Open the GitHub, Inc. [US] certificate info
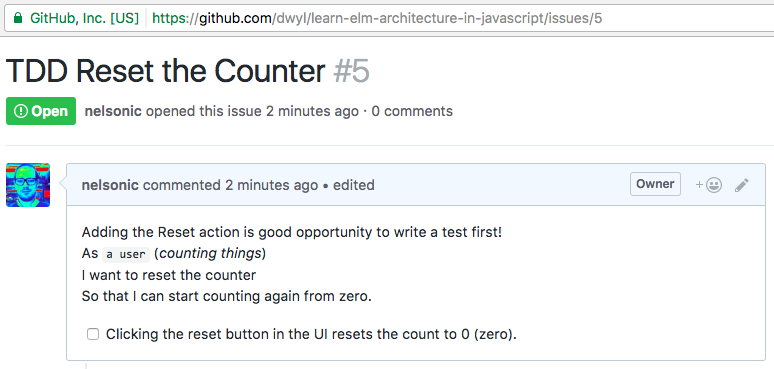The height and width of the screenshot is (369, 774). click(84, 19)
